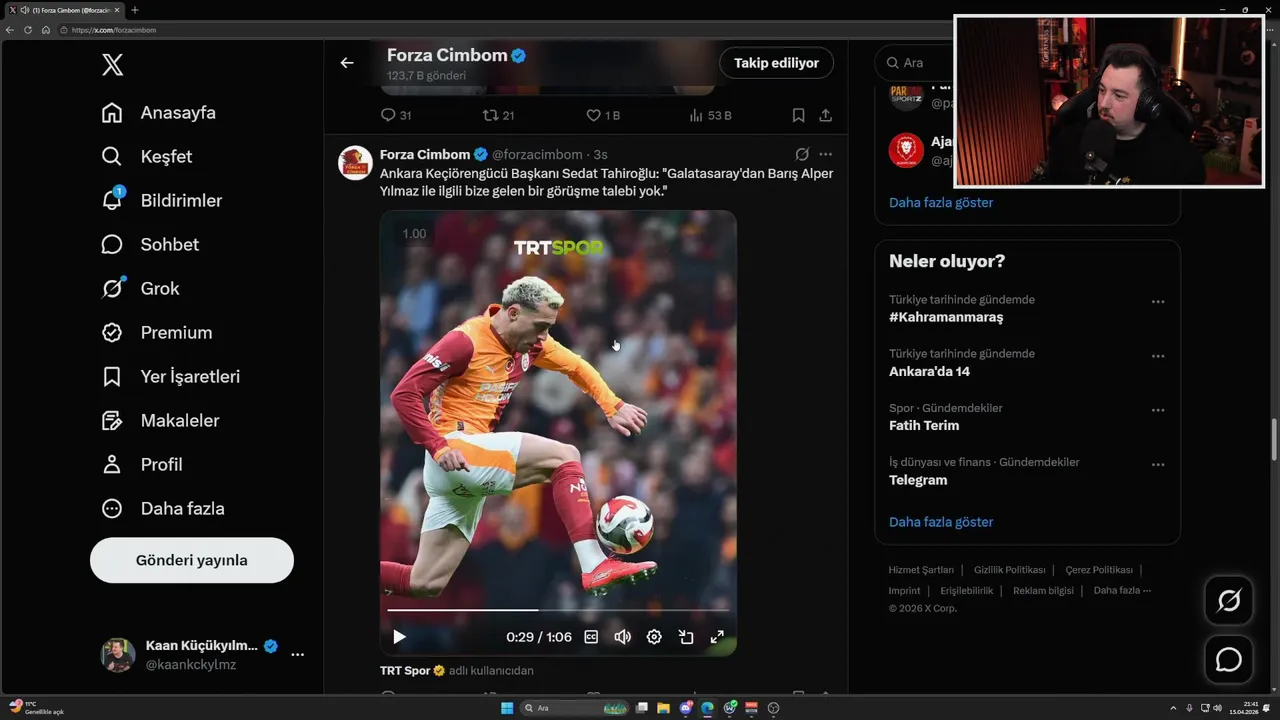
Task: Play the TRT Spor video
Action: [399, 637]
